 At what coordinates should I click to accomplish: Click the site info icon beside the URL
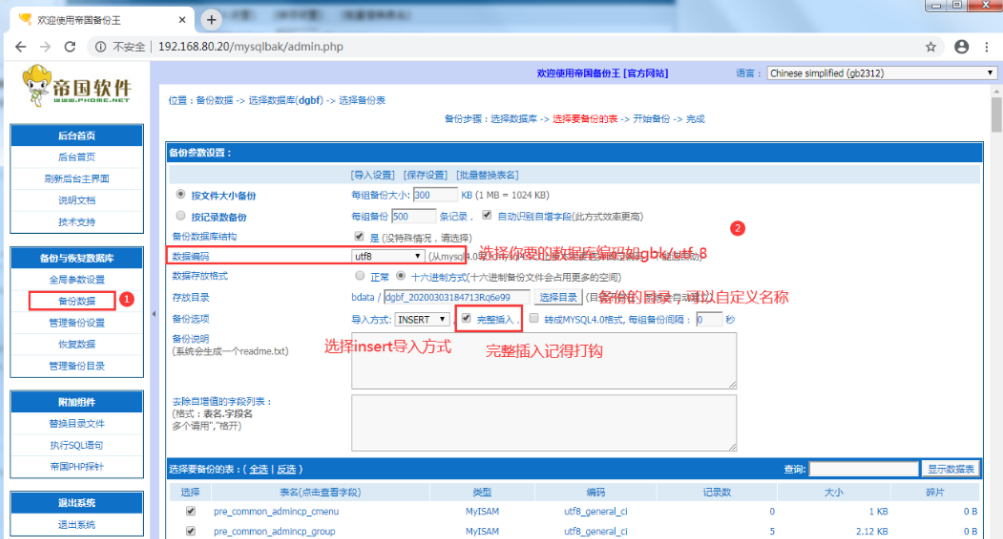click(x=100, y=47)
